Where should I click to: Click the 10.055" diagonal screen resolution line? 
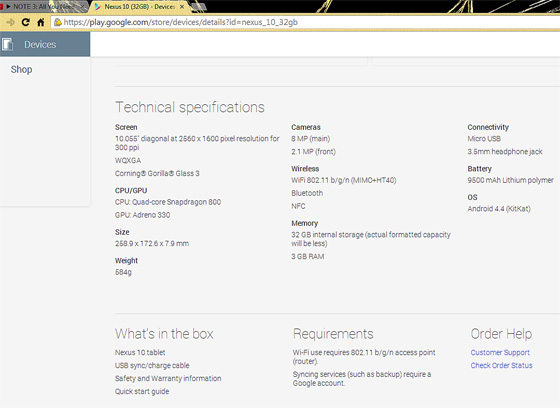pos(197,143)
